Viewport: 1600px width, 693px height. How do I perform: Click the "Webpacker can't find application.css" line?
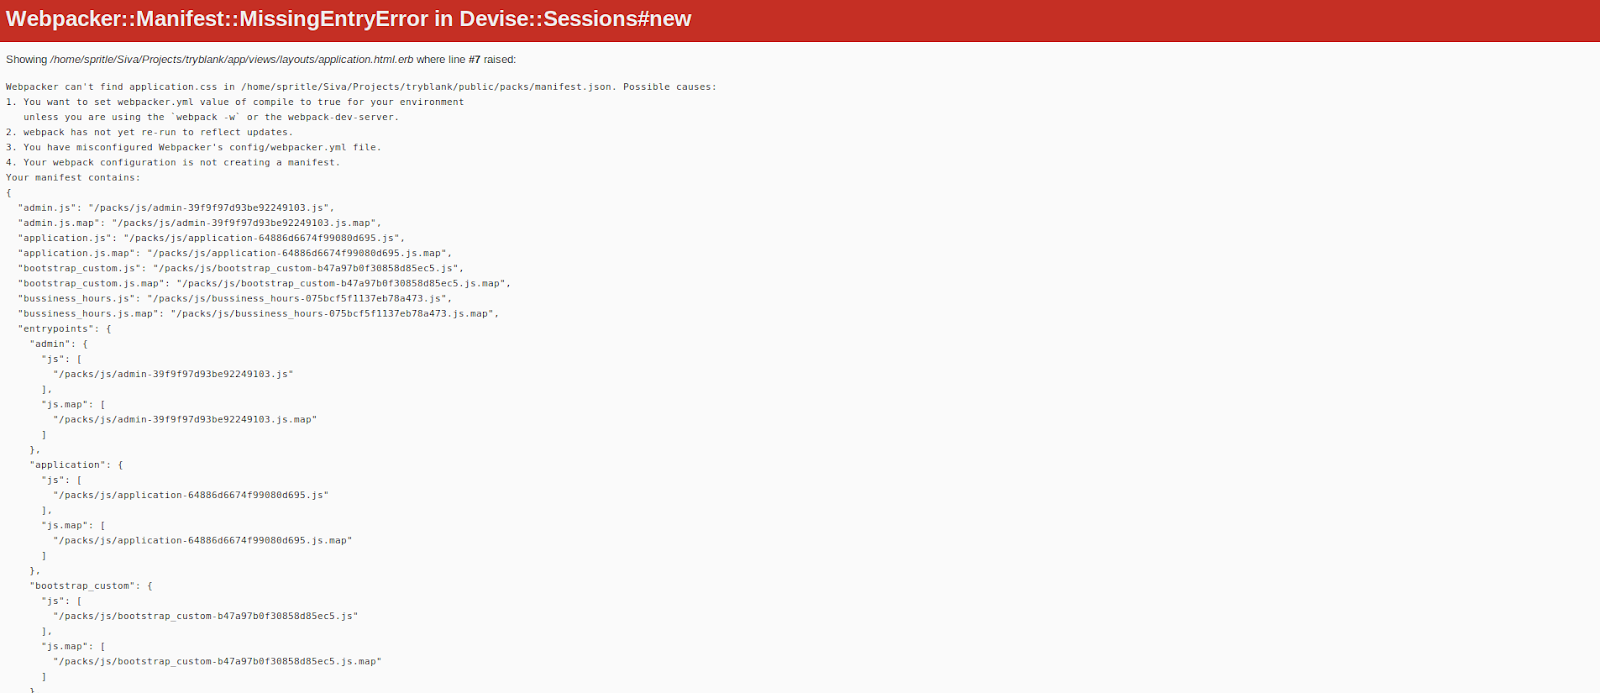coord(361,87)
